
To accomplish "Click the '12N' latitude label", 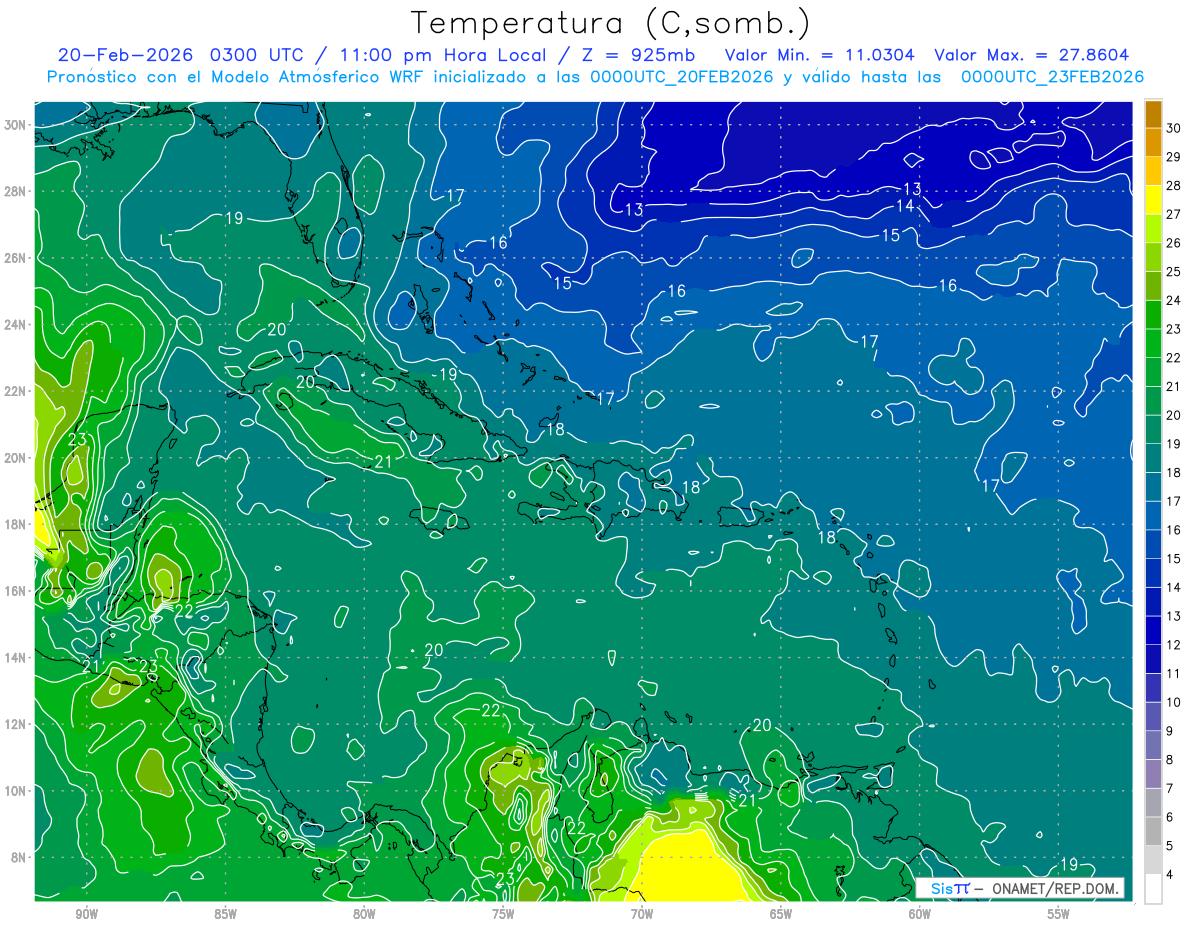I will [15, 724].
